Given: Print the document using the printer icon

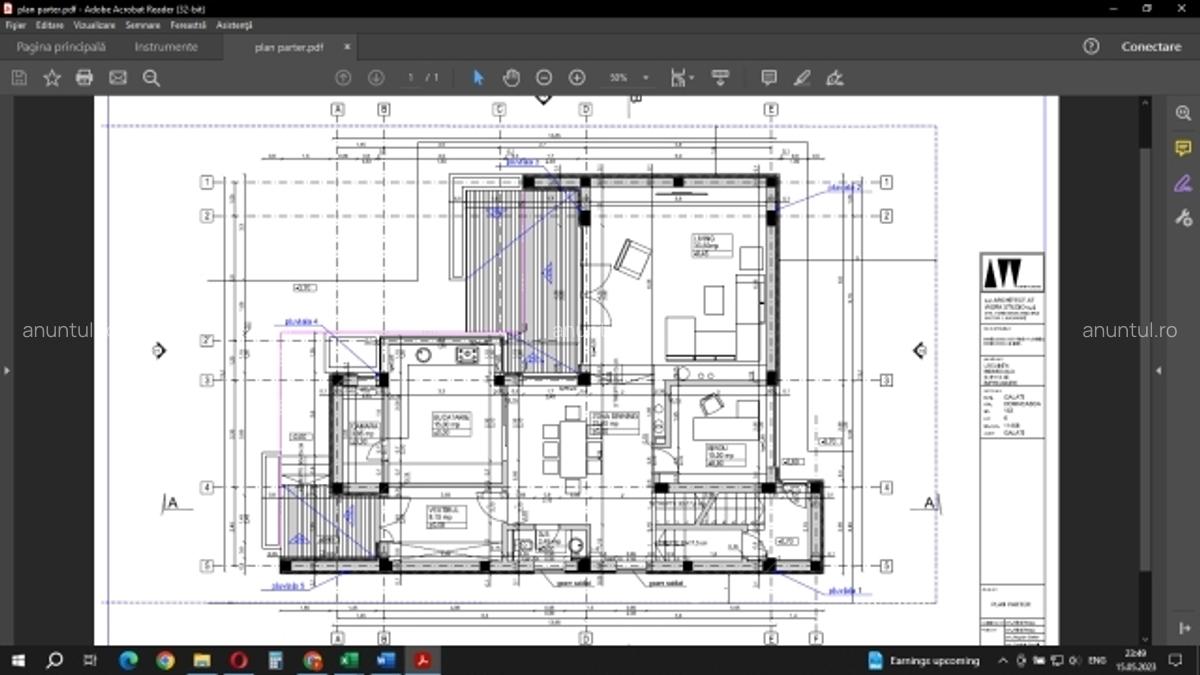Looking at the screenshot, I should [84, 77].
